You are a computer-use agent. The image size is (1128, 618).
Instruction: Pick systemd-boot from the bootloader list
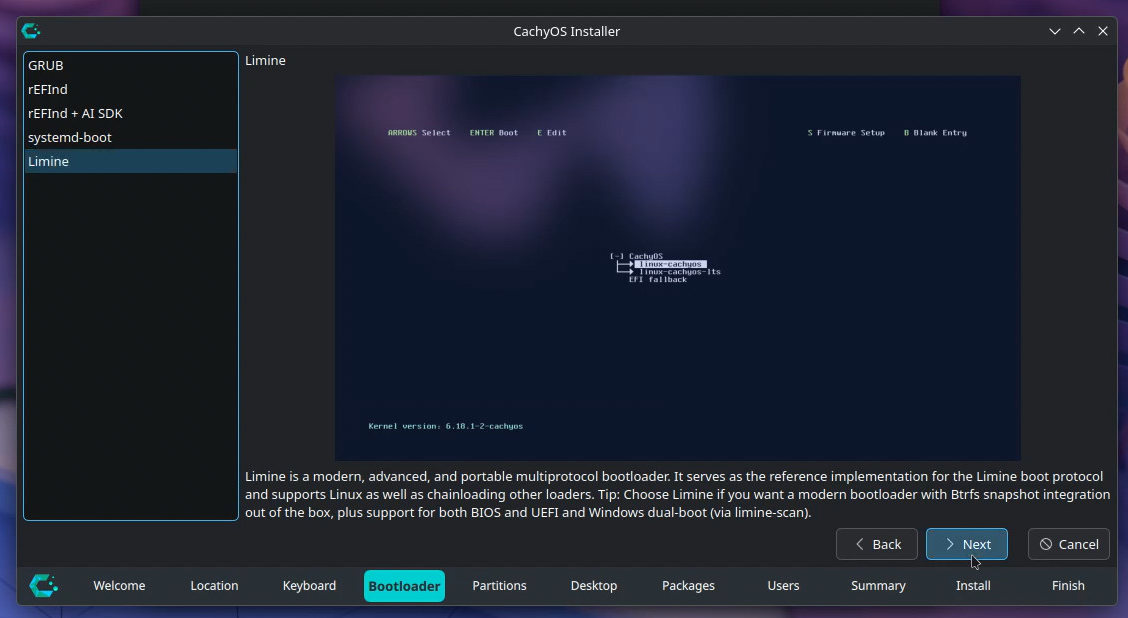(x=131, y=137)
